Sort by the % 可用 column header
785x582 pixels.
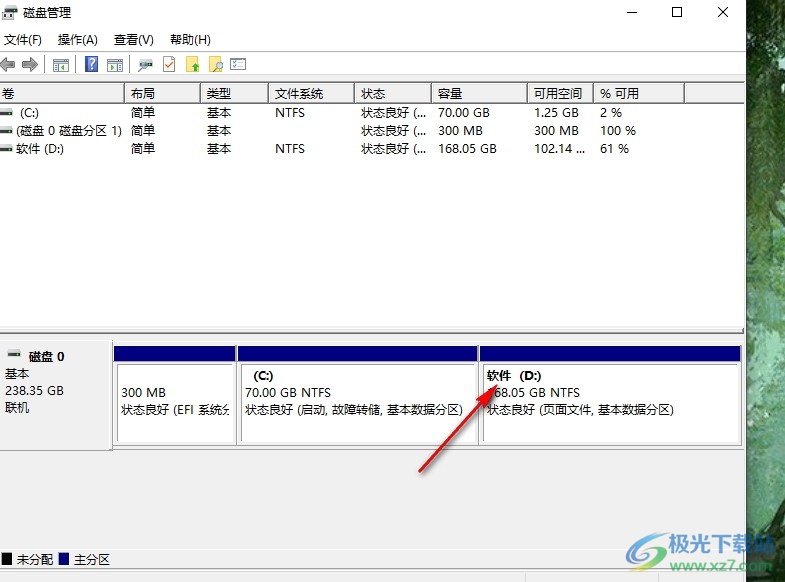639,94
